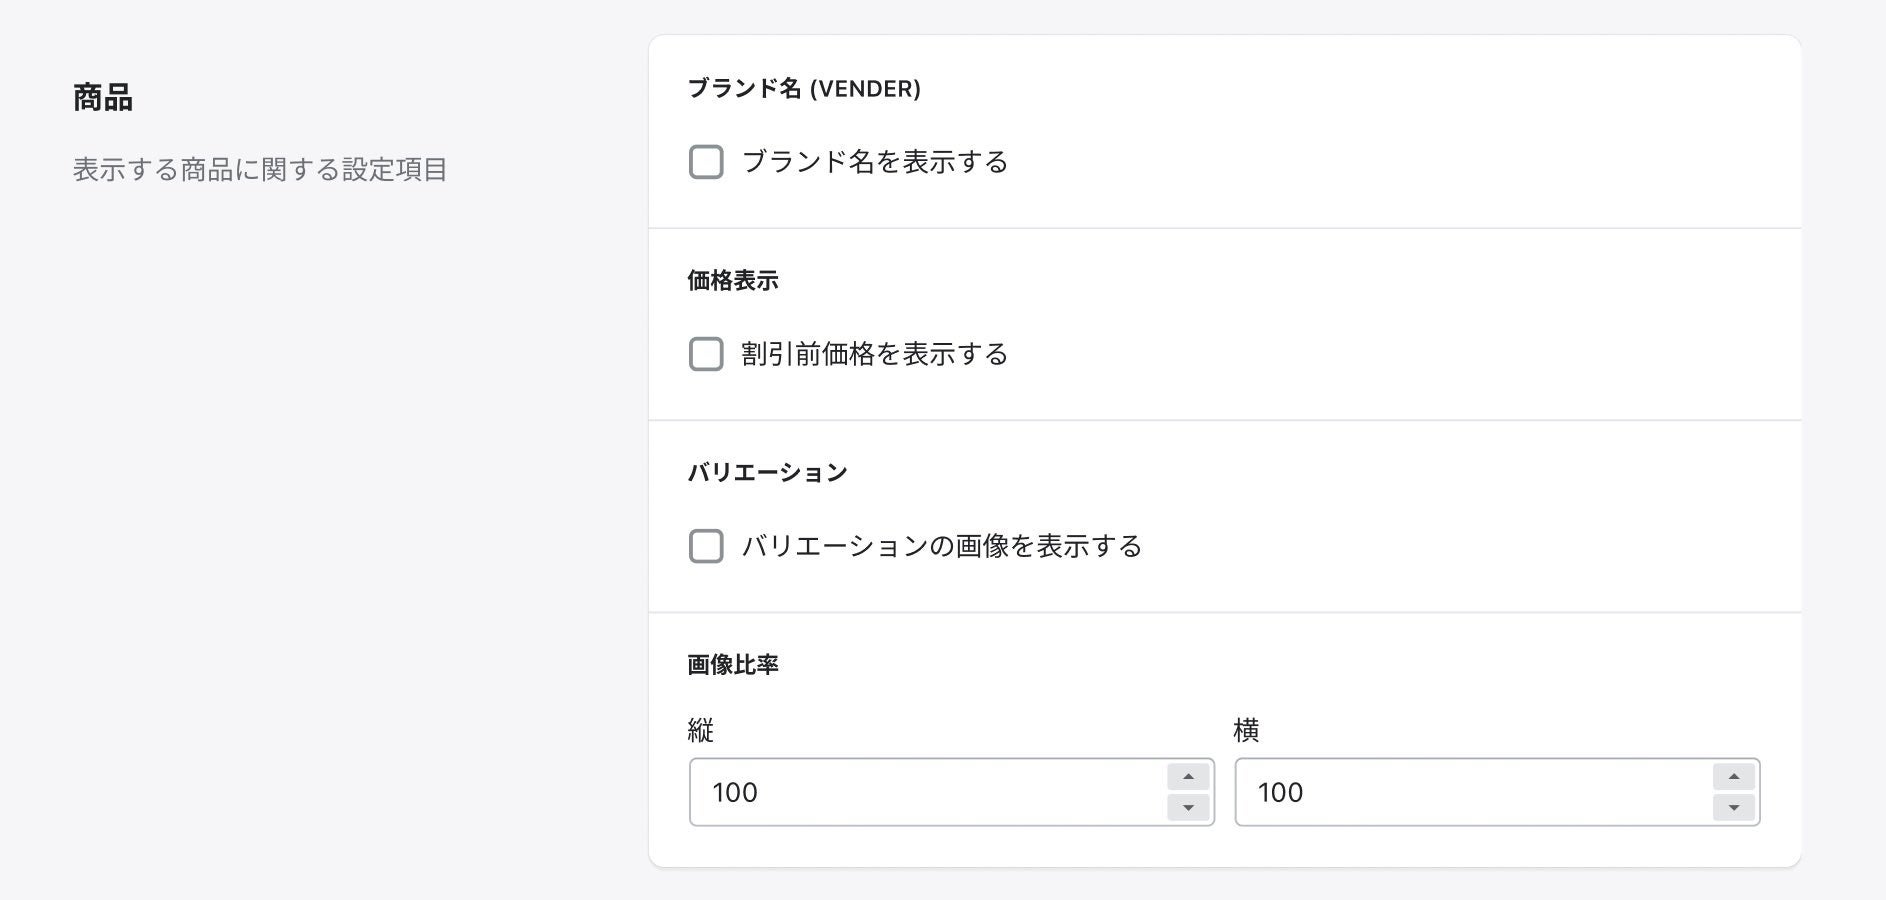1886x900 pixels.
Task: Click the 縦 field label
Action: pyautogui.click(x=700, y=731)
